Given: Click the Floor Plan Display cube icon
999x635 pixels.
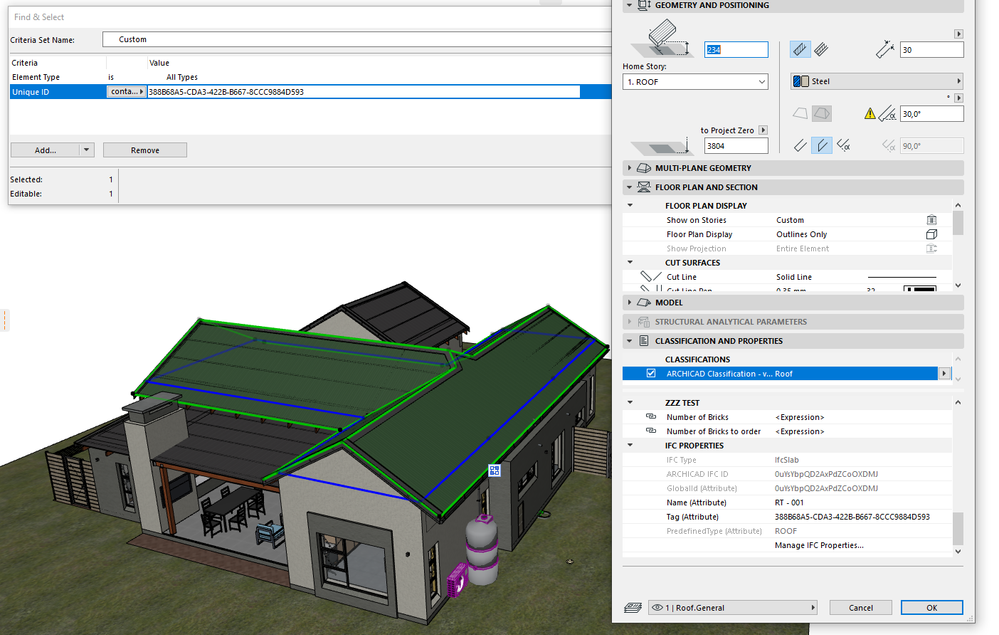Looking at the screenshot, I should pyautogui.click(x=931, y=234).
